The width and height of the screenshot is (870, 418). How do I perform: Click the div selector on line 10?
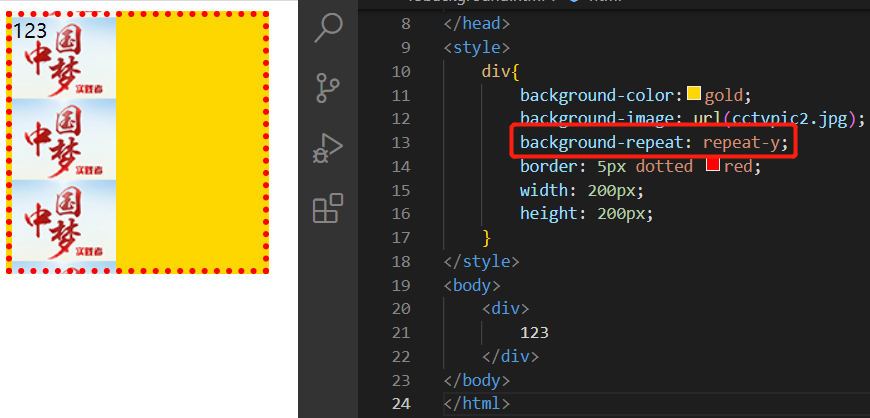click(495, 72)
